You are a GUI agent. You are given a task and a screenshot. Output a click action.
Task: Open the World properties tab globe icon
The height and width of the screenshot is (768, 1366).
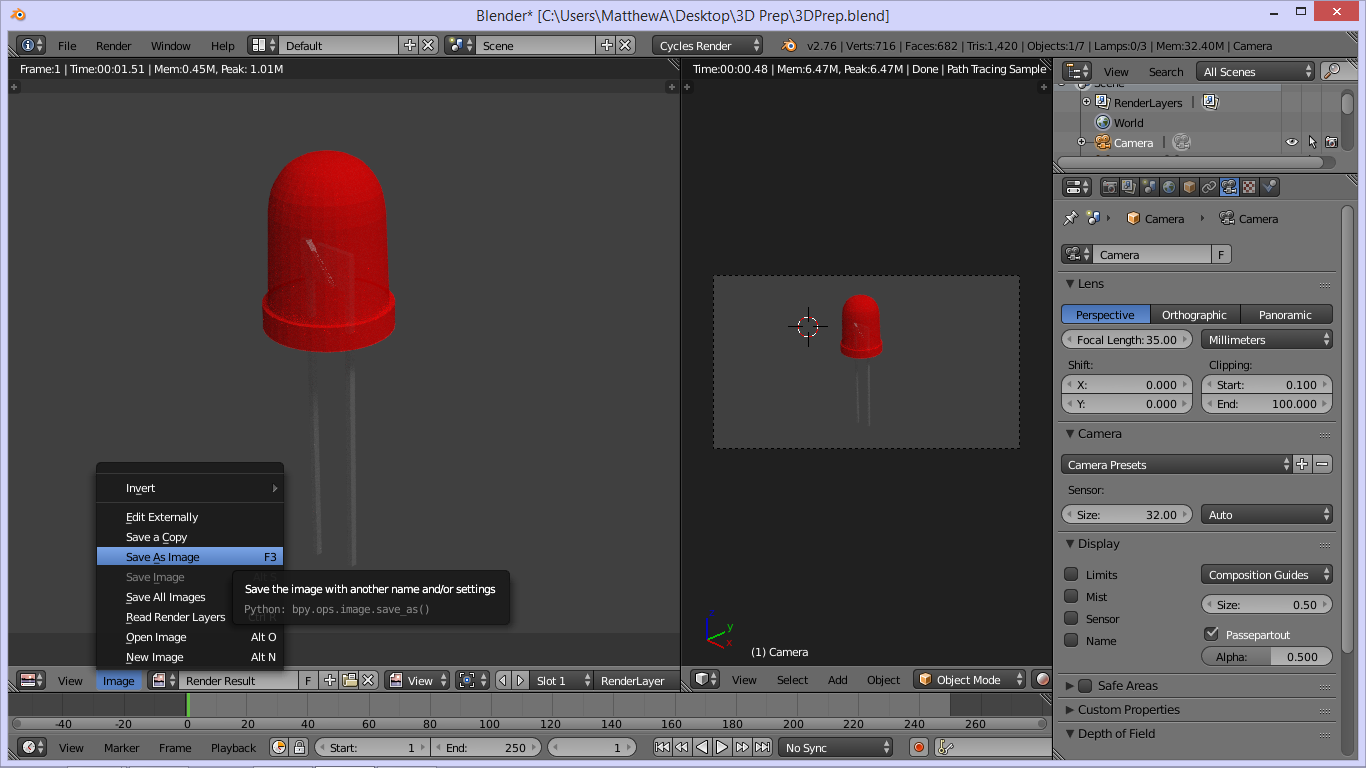(x=1169, y=187)
